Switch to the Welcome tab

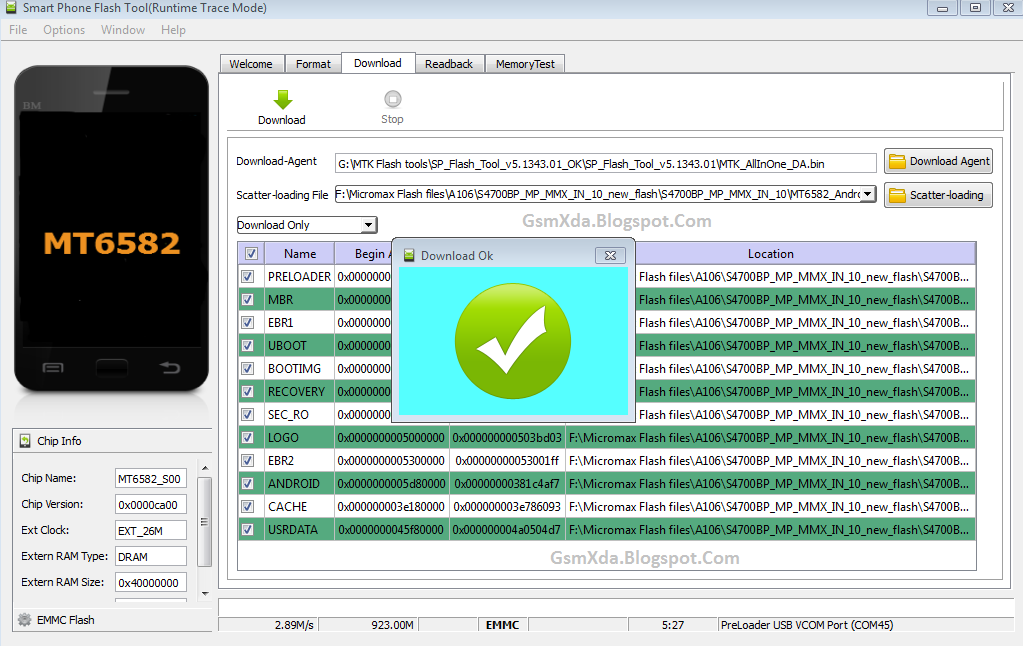coord(251,64)
